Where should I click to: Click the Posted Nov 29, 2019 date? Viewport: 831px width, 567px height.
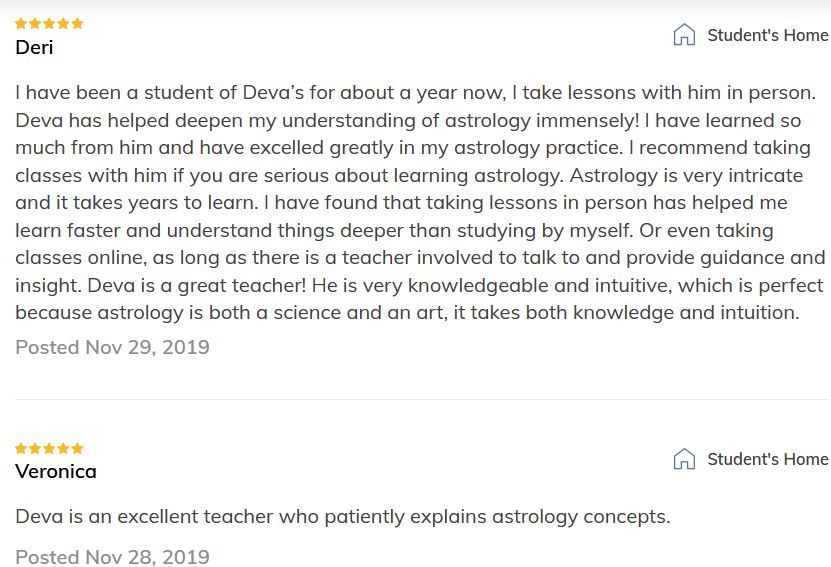pos(112,347)
